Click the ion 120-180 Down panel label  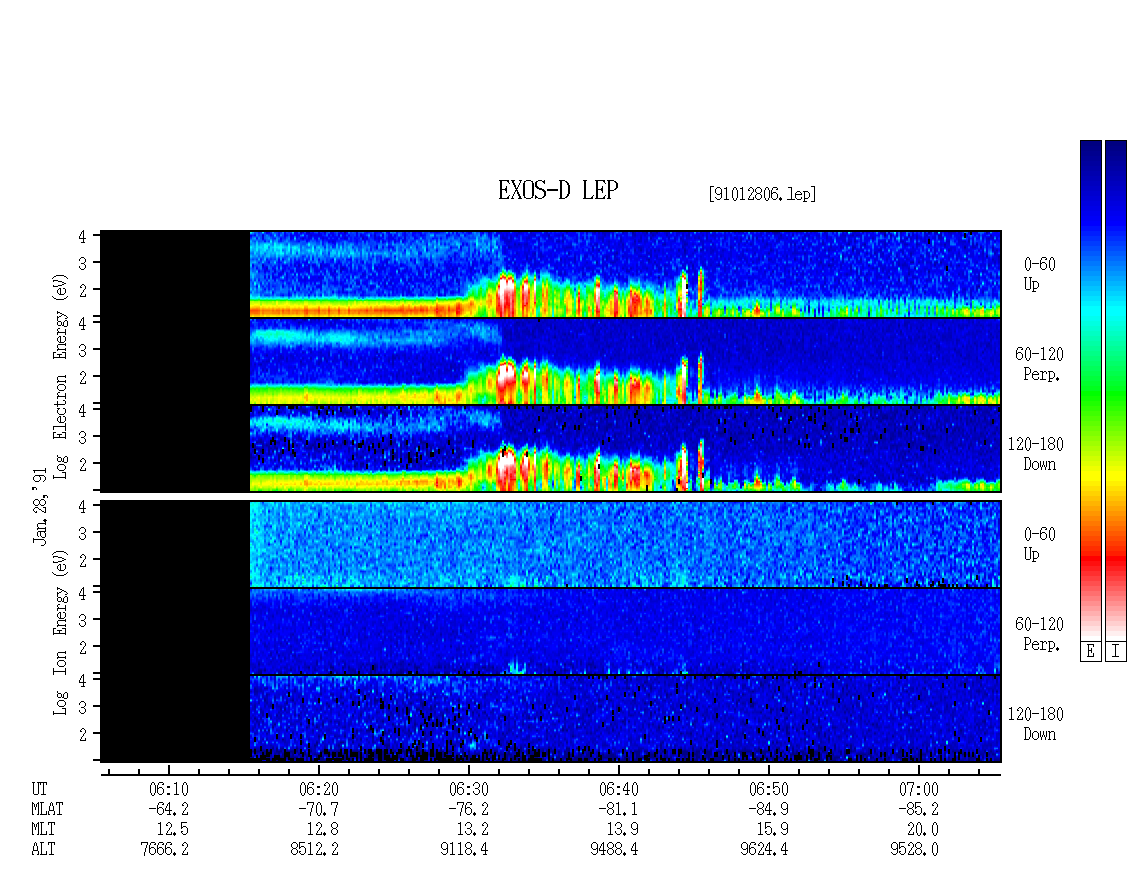[x=1036, y=724]
